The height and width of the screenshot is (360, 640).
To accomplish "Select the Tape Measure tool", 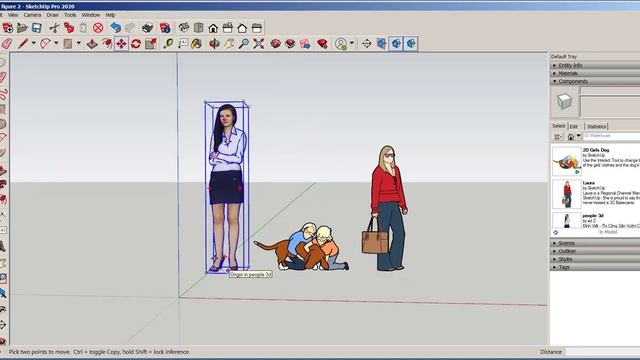I will (x=168, y=44).
